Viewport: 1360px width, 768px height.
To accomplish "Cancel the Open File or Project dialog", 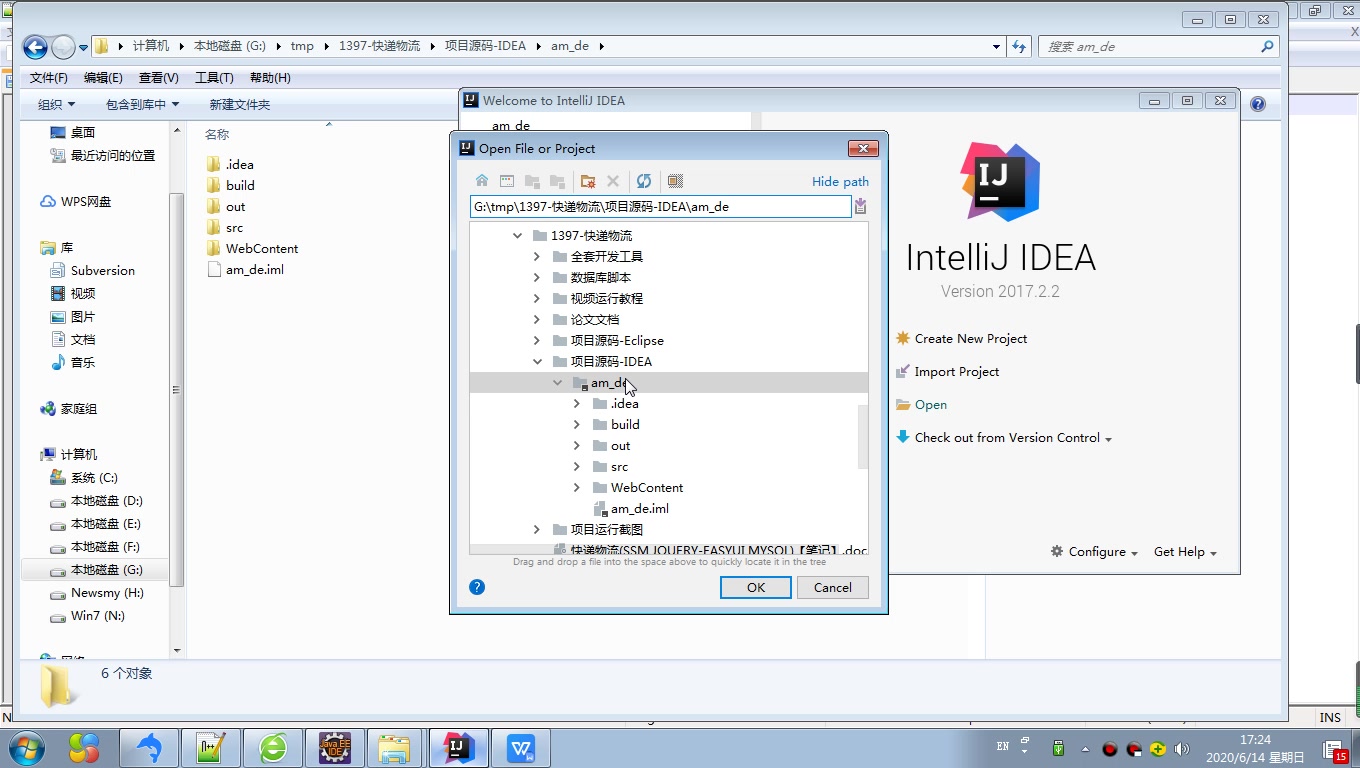I will pyautogui.click(x=832, y=587).
